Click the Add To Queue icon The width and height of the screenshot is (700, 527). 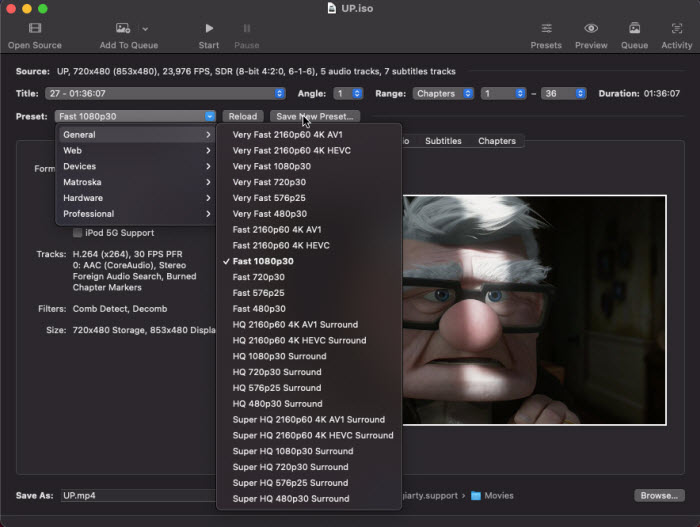[x=123, y=28]
